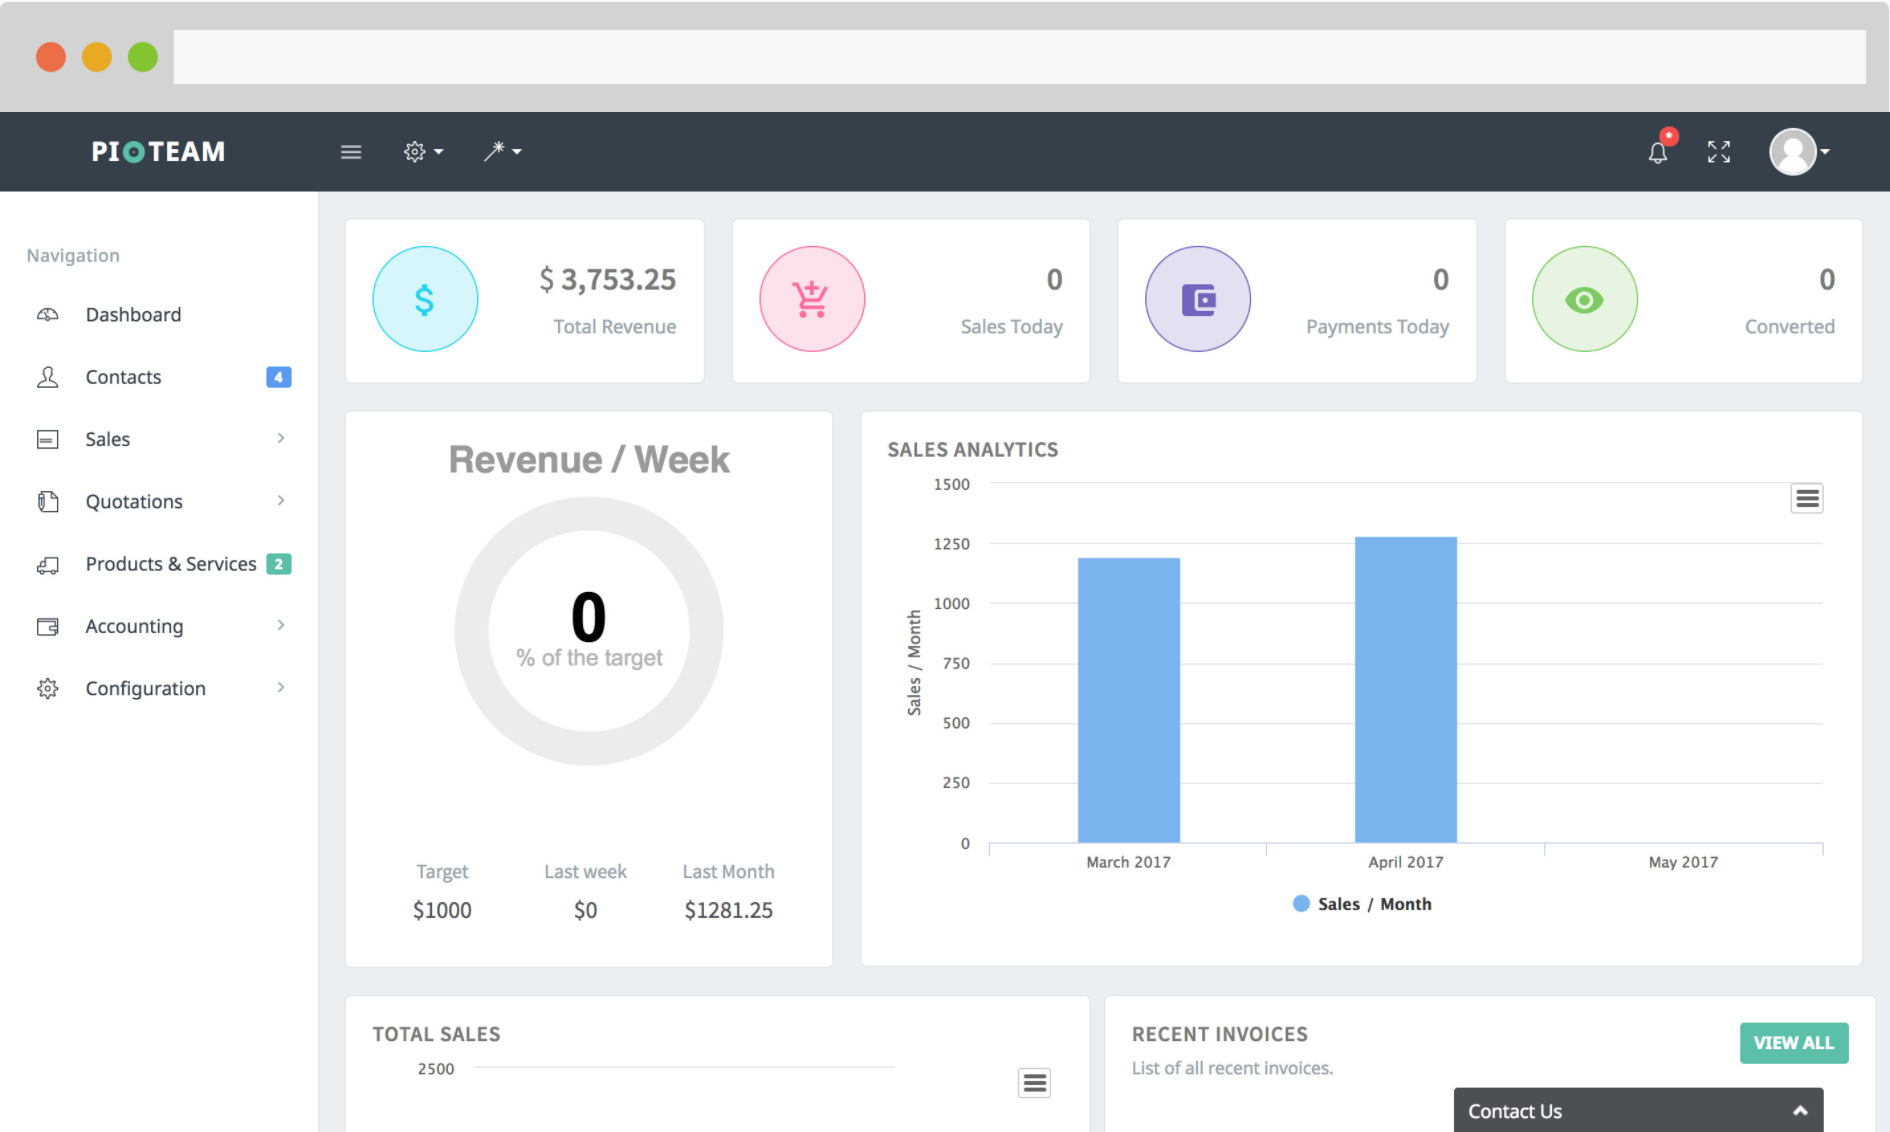Screen dimensions: 1890x1132
Task: Open the notifications bell
Action: click(1658, 151)
